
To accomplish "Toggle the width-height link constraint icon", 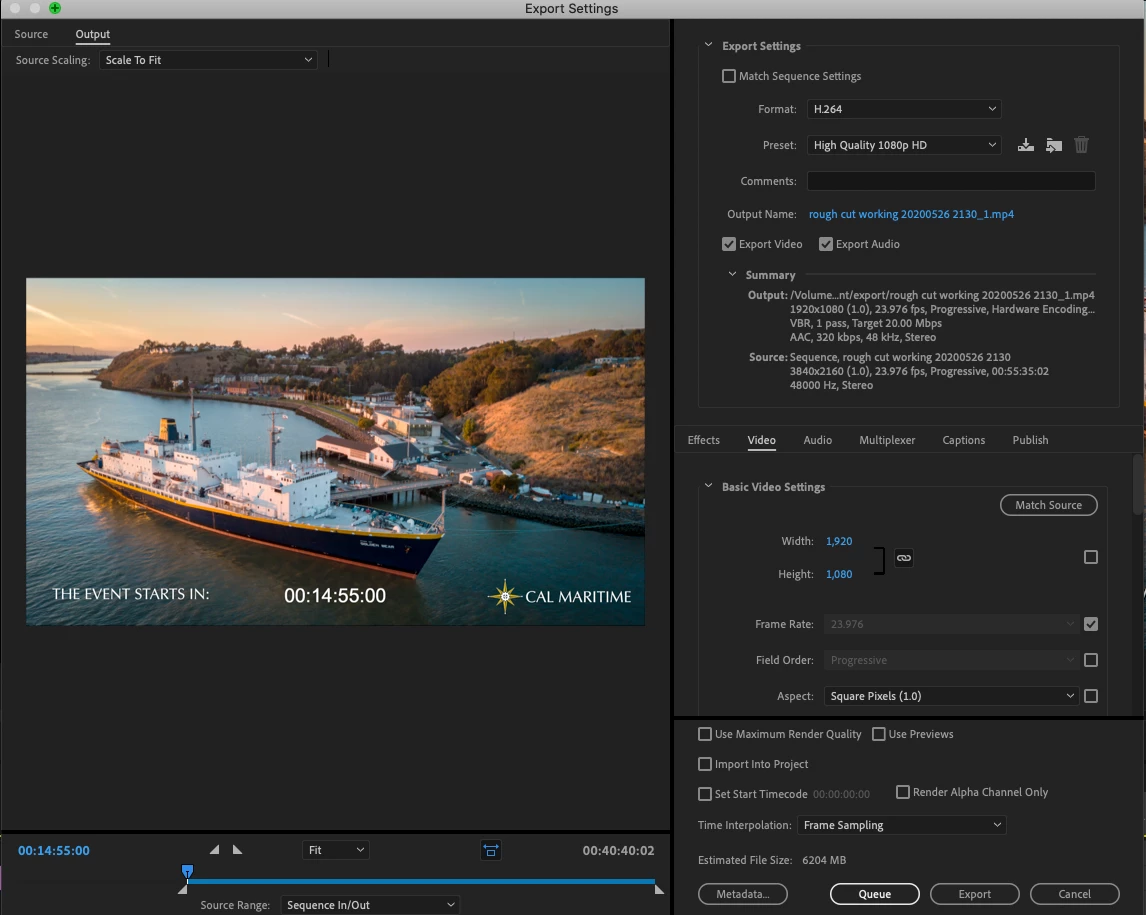I will [x=904, y=558].
